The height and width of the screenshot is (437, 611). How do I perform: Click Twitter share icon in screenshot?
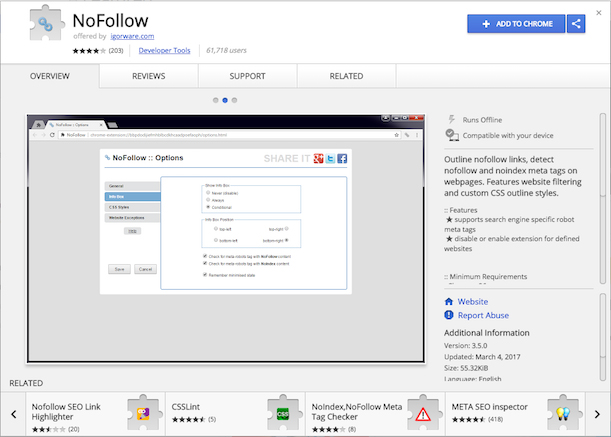[x=330, y=159]
